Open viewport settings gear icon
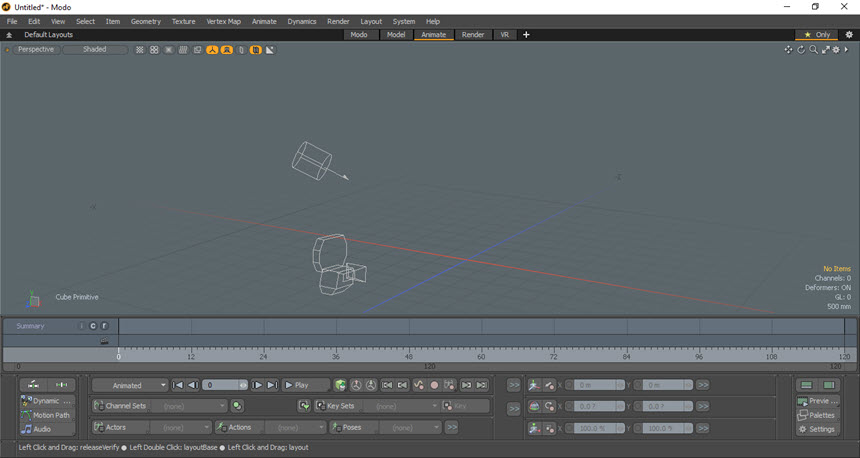860x458 pixels. [836, 49]
